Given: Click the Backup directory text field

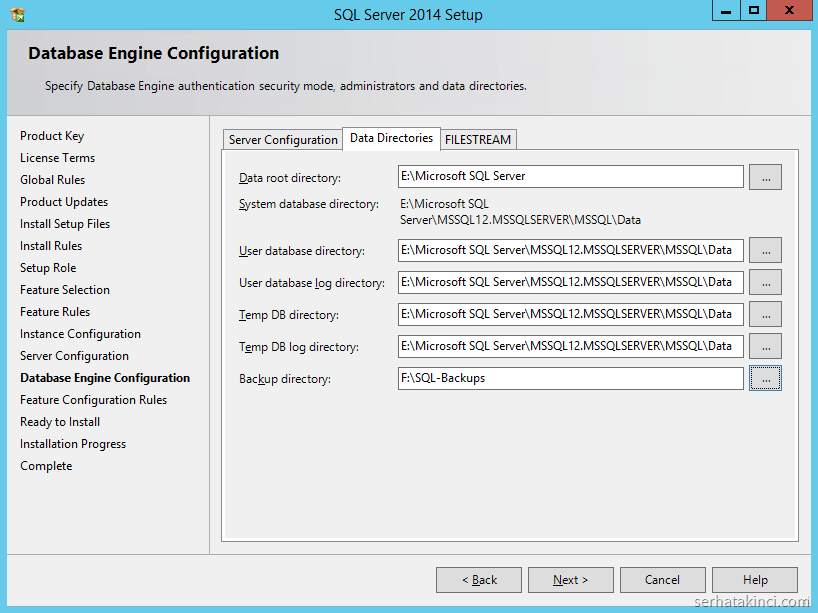Looking at the screenshot, I should point(570,379).
